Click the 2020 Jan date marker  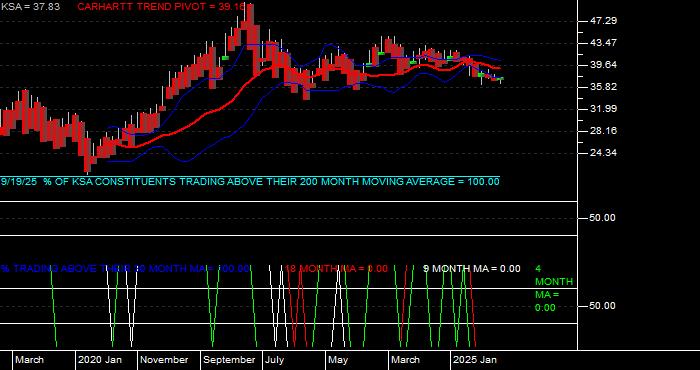coord(100,360)
